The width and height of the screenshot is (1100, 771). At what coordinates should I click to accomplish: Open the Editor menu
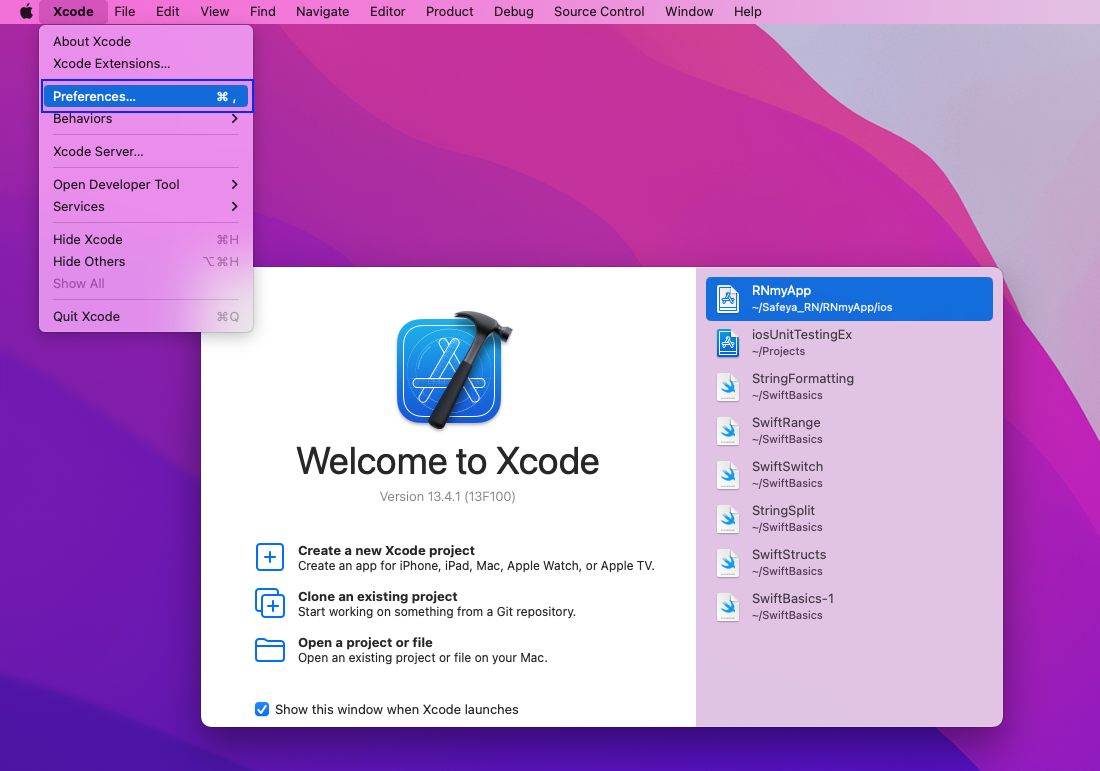[387, 11]
